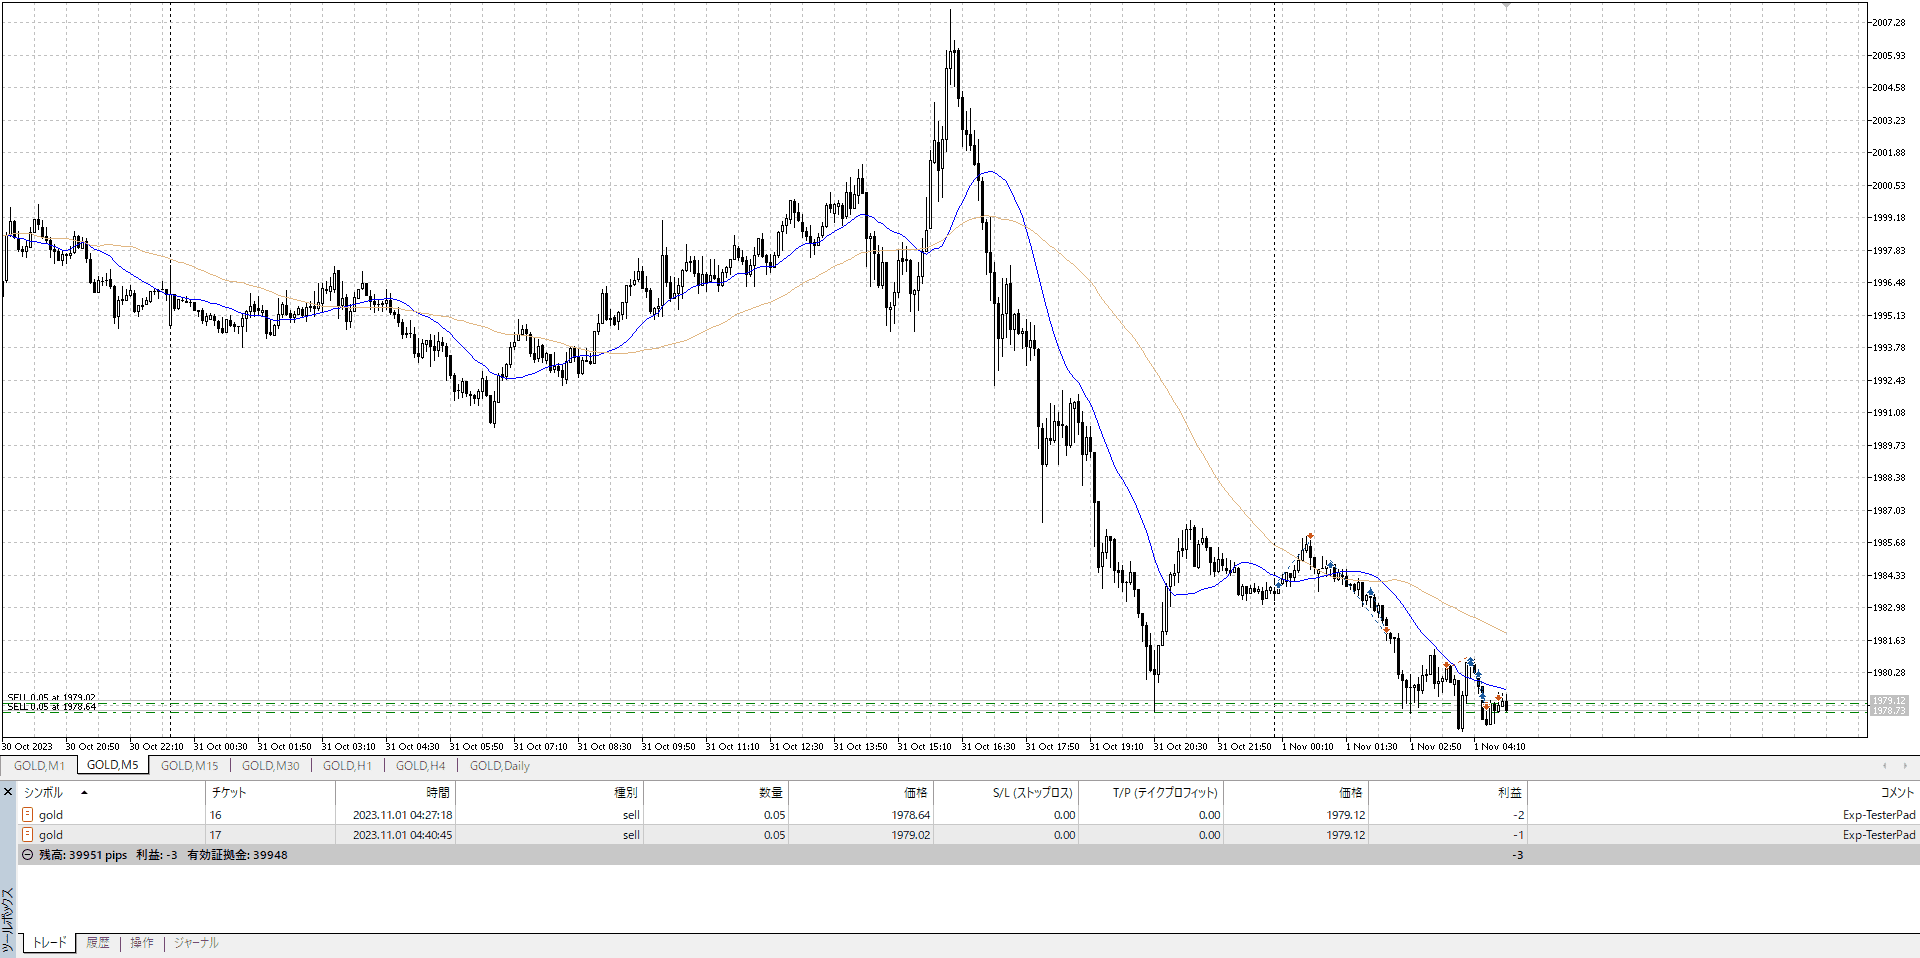
Task: Click chart shift triangle marker at top
Action: 1506,6
